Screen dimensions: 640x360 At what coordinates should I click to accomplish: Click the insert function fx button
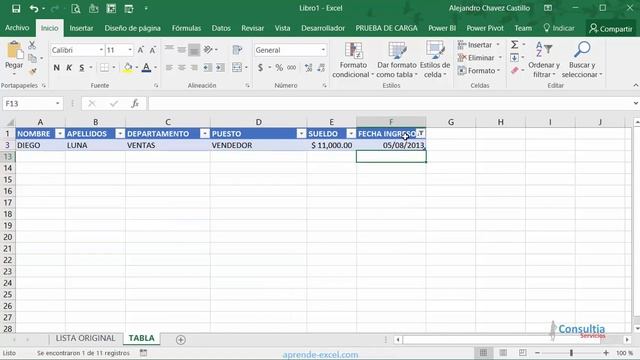(135, 104)
